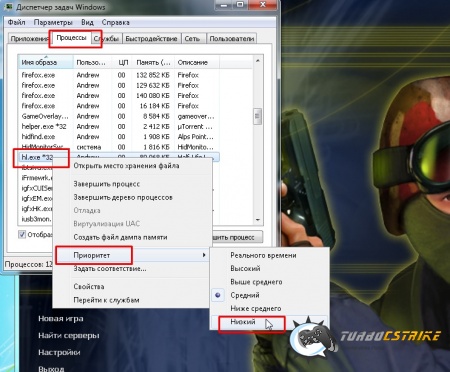The width and height of the screenshot is (450, 372).
Task: Choose Завершить дерево процессов
Action: coord(123,197)
